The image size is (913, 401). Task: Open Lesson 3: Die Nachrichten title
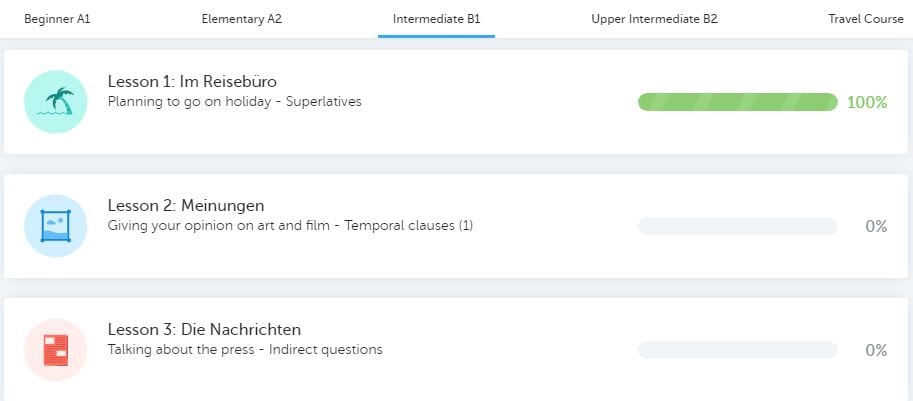click(x=204, y=330)
